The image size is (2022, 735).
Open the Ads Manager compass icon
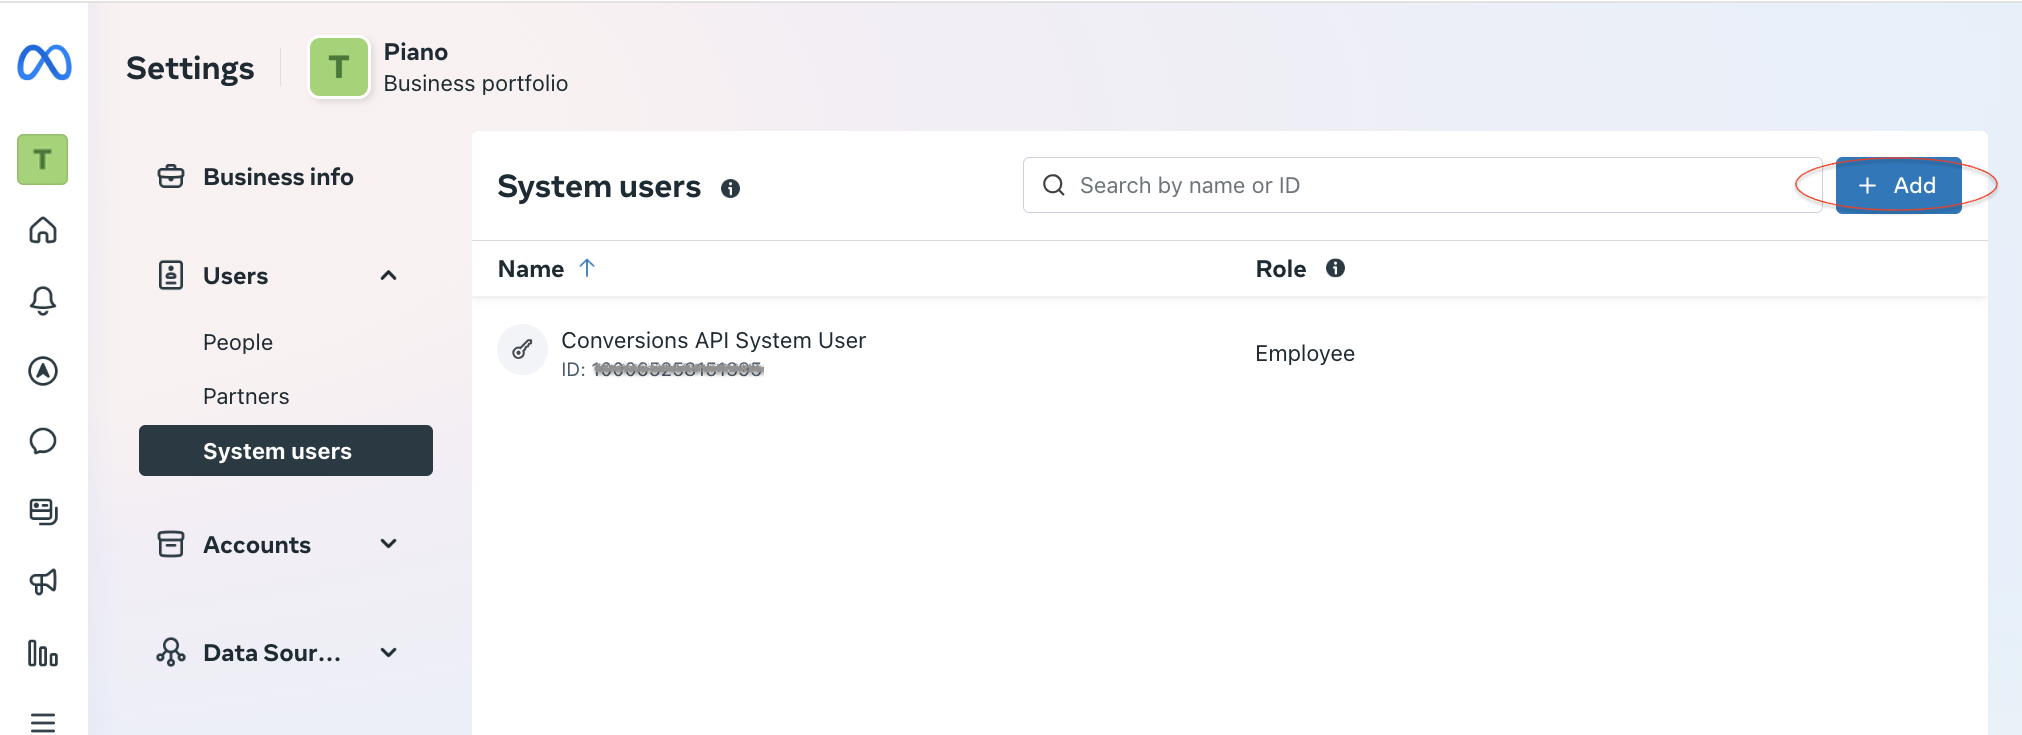point(43,371)
